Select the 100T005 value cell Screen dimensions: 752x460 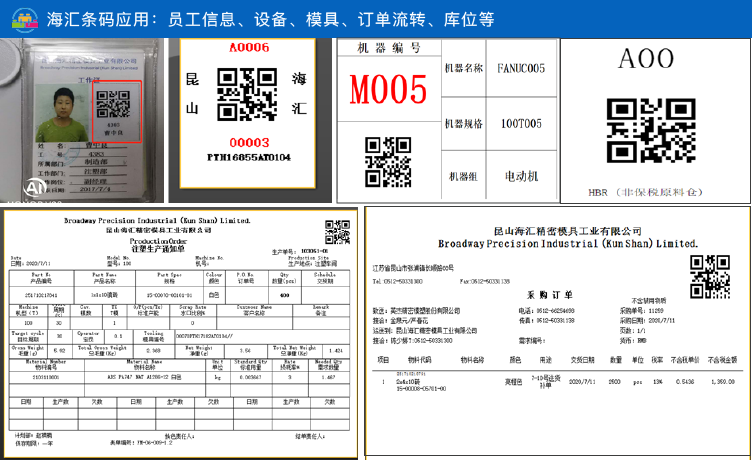click(x=521, y=124)
